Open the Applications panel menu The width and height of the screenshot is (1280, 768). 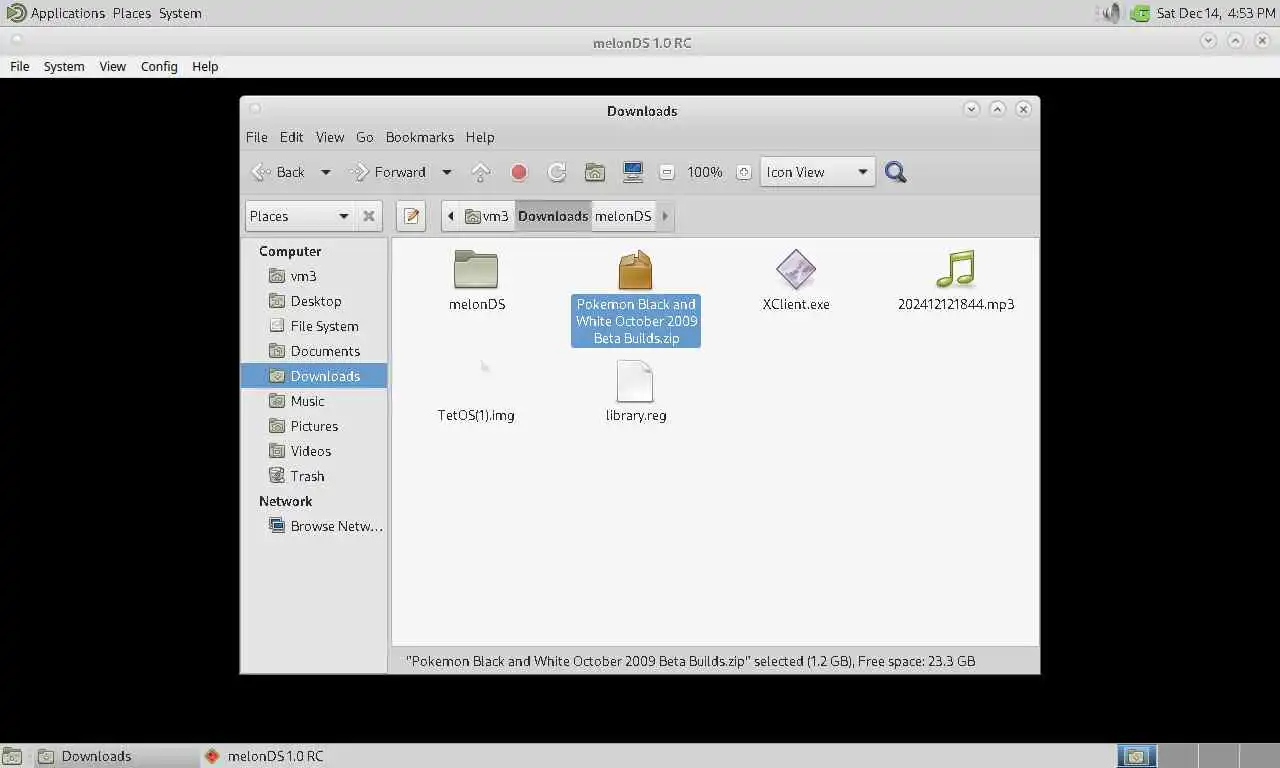(56, 13)
